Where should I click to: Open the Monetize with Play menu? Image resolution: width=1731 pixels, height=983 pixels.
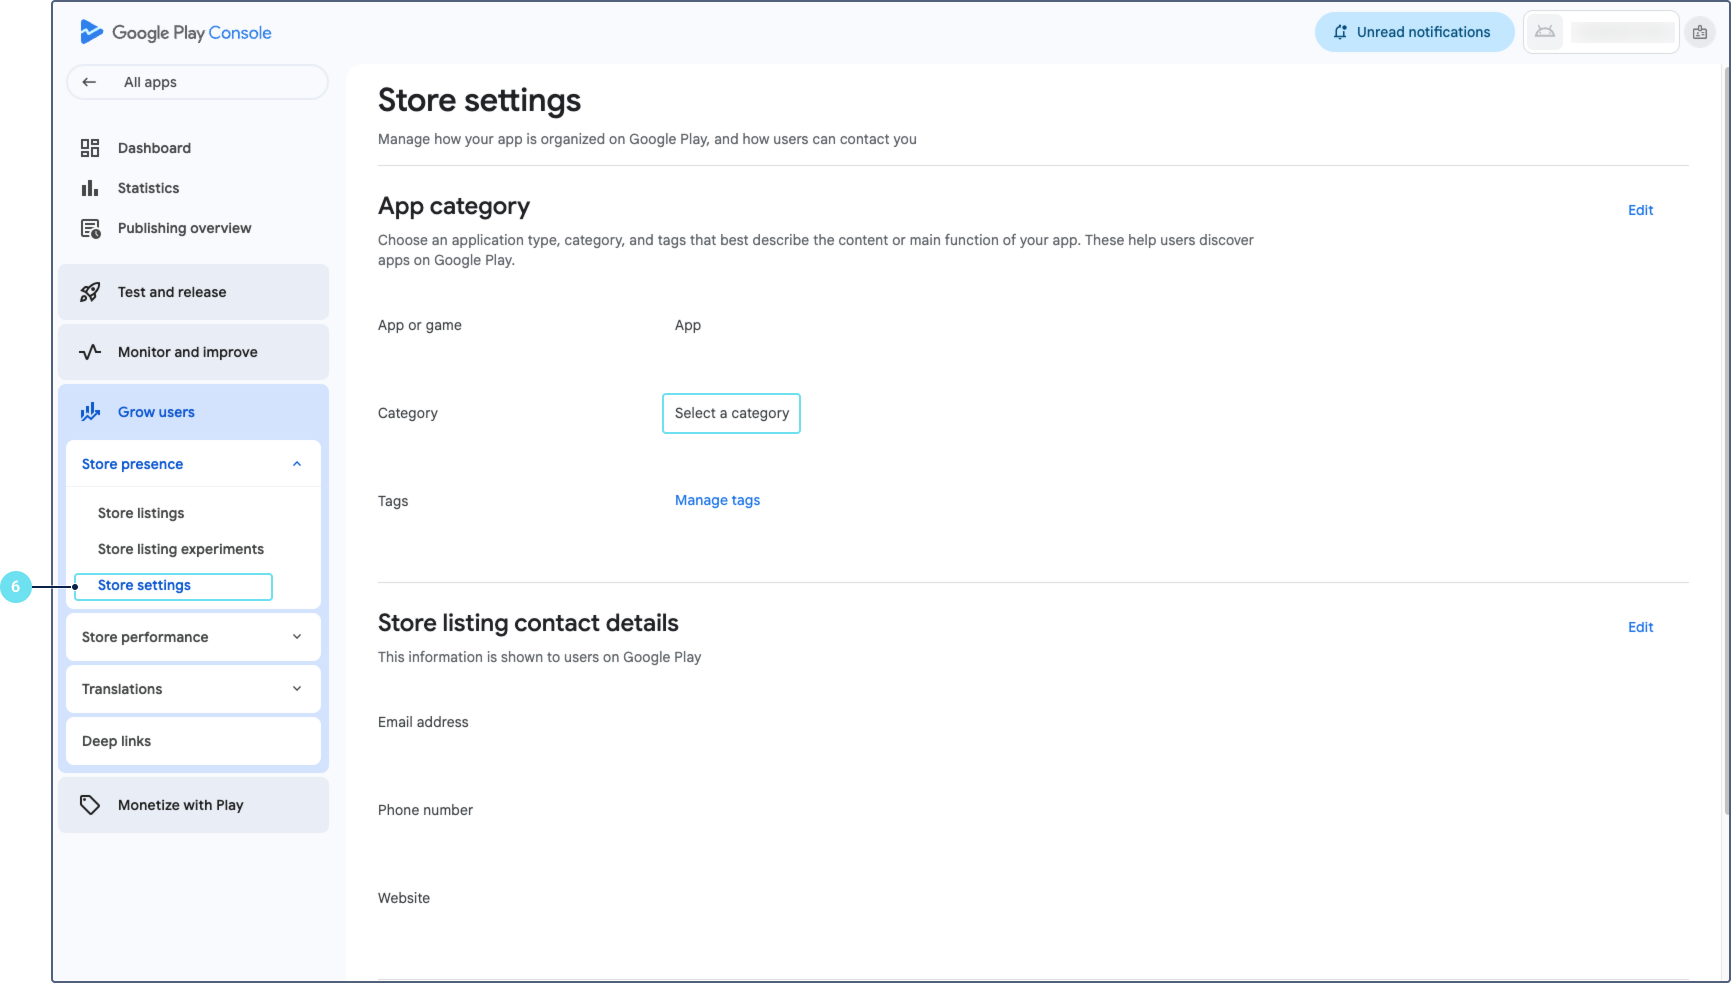coord(193,805)
